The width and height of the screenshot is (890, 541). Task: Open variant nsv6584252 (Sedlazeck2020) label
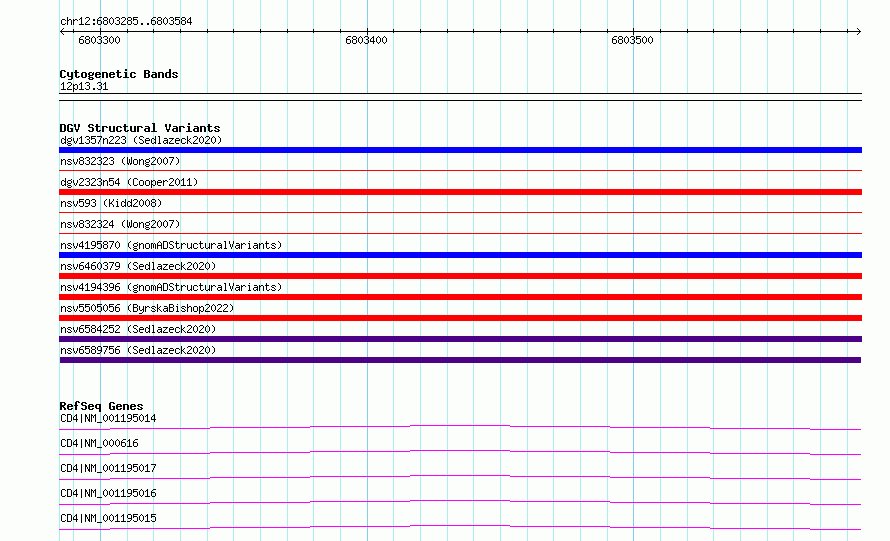pyautogui.click(x=138, y=329)
